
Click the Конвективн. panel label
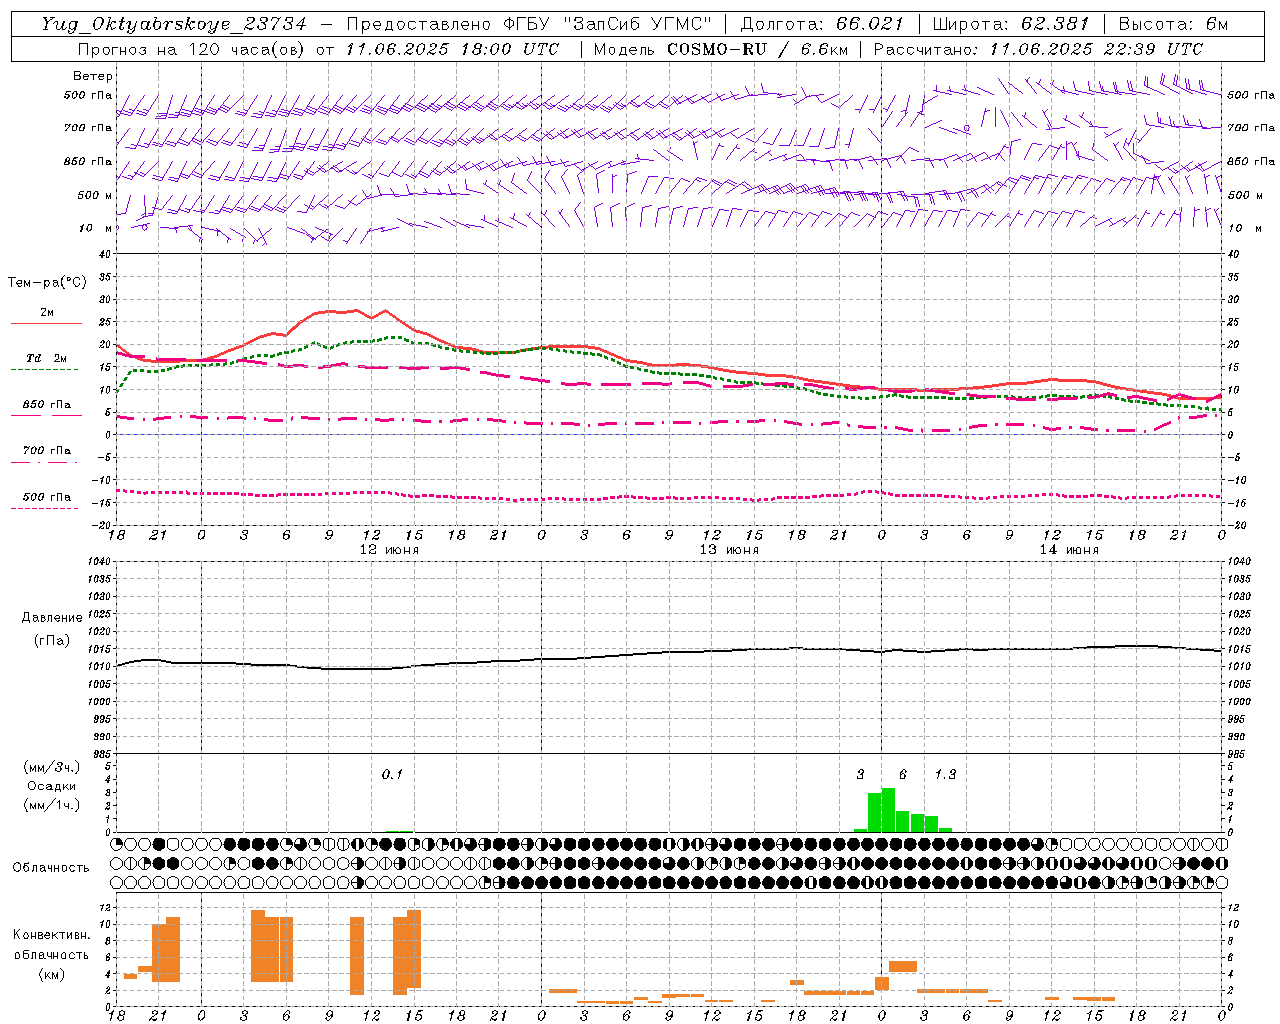[51, 935]
